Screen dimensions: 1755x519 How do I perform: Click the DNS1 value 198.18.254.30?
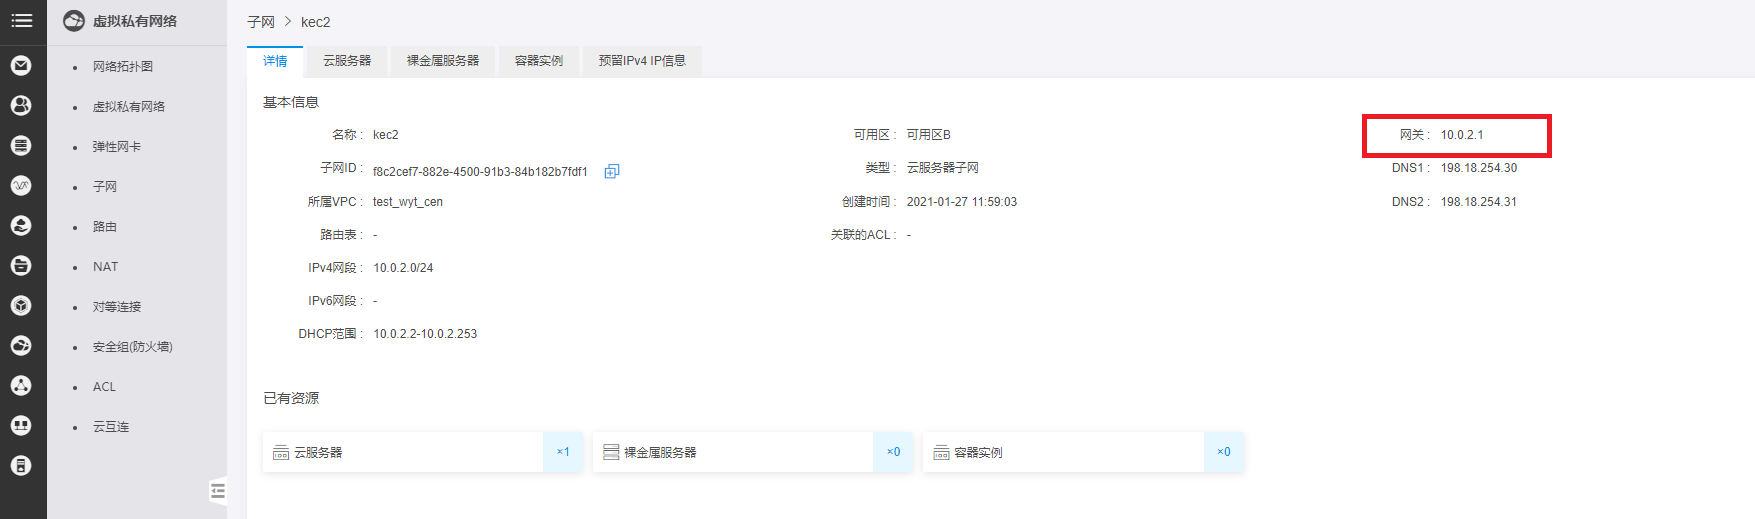tap(1479, 168)
